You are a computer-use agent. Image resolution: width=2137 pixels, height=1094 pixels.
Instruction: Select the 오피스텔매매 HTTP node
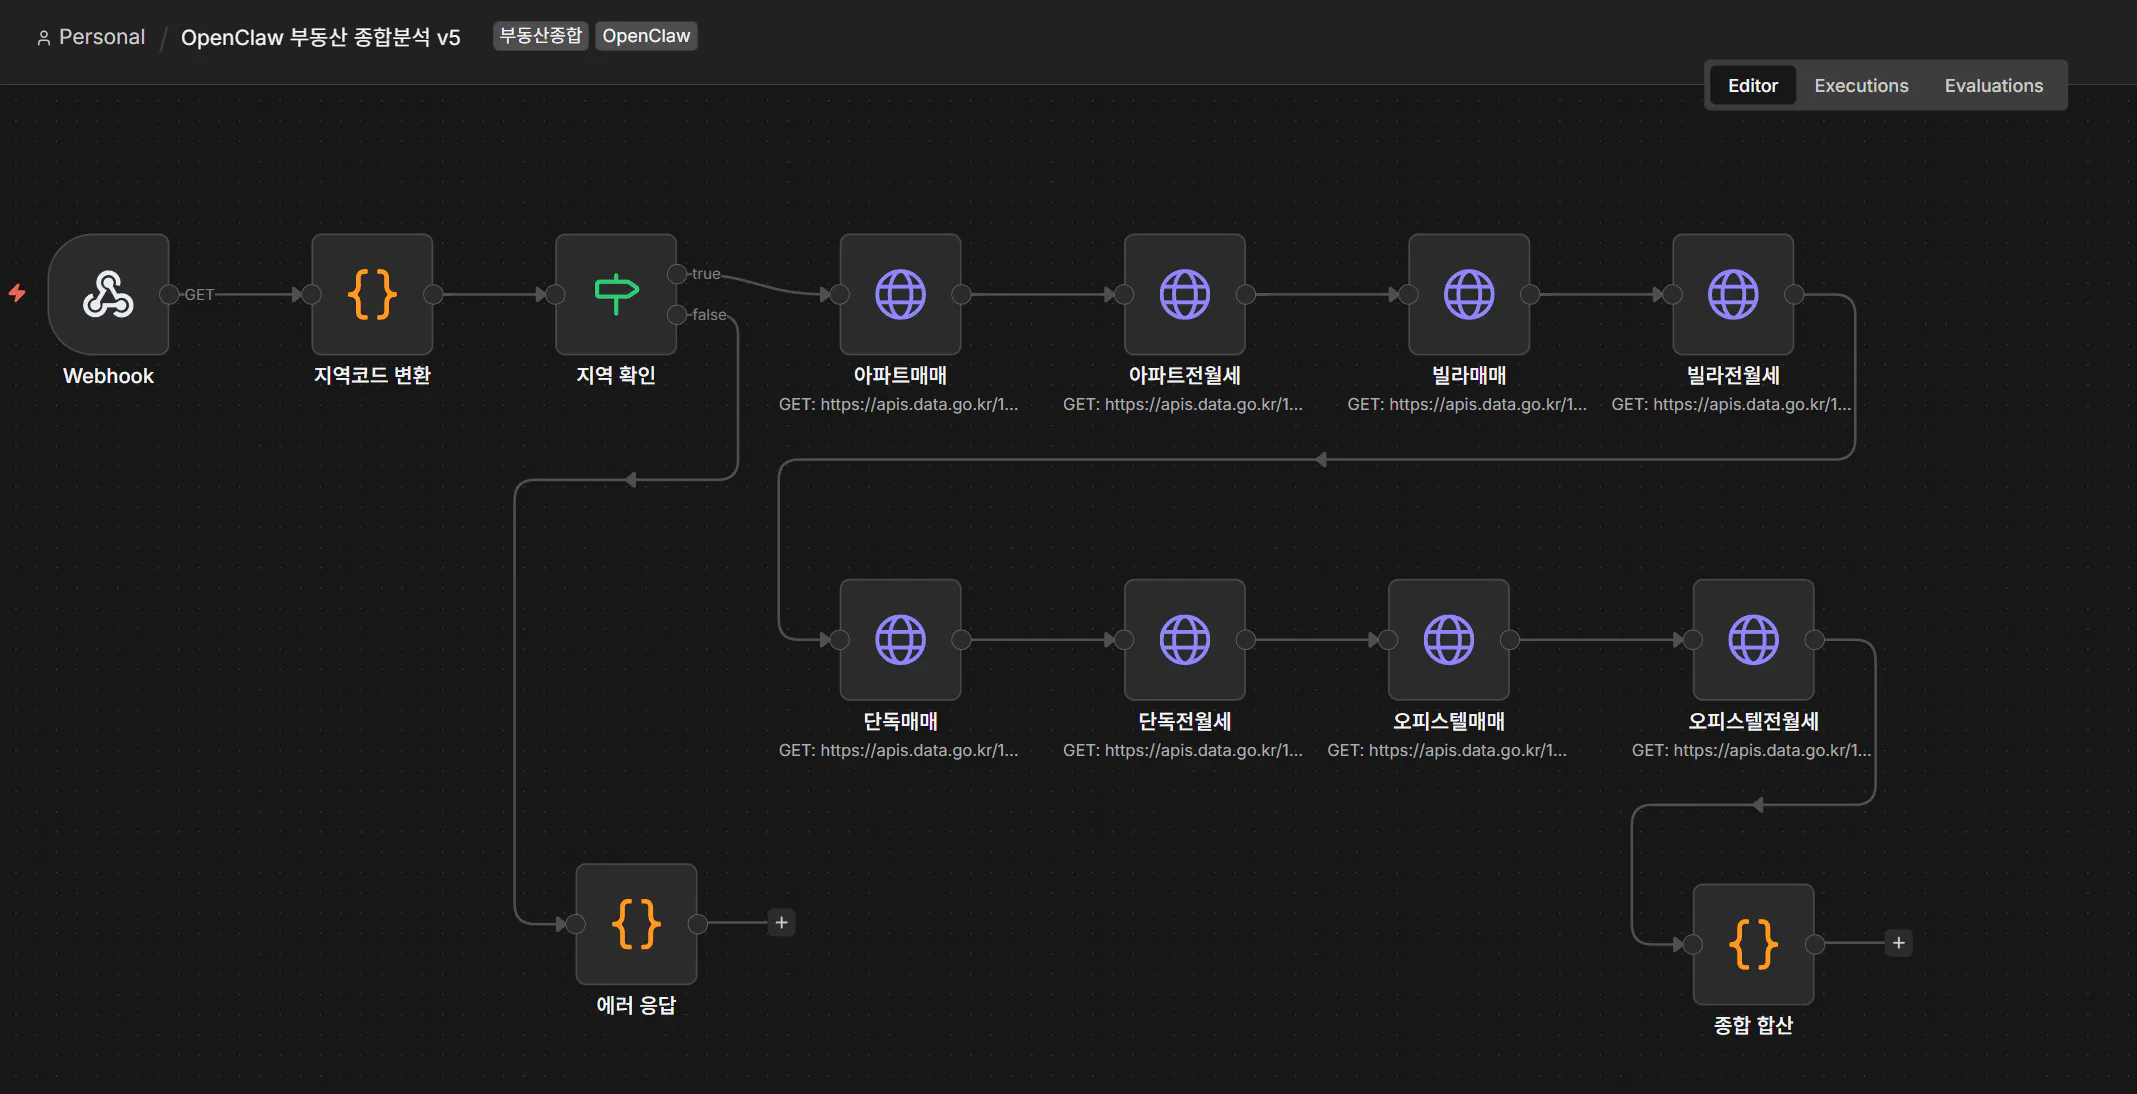point(1448,640)
